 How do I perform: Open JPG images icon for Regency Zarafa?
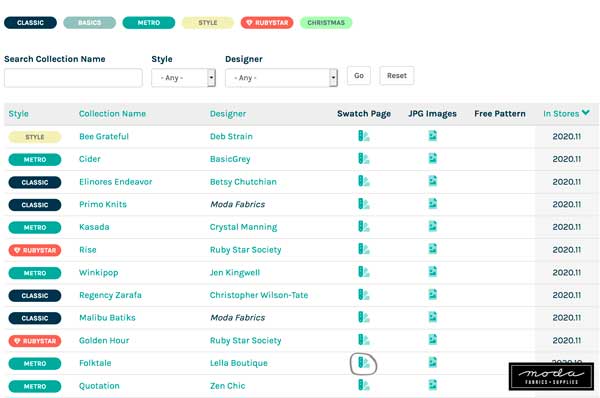(432, 295)
